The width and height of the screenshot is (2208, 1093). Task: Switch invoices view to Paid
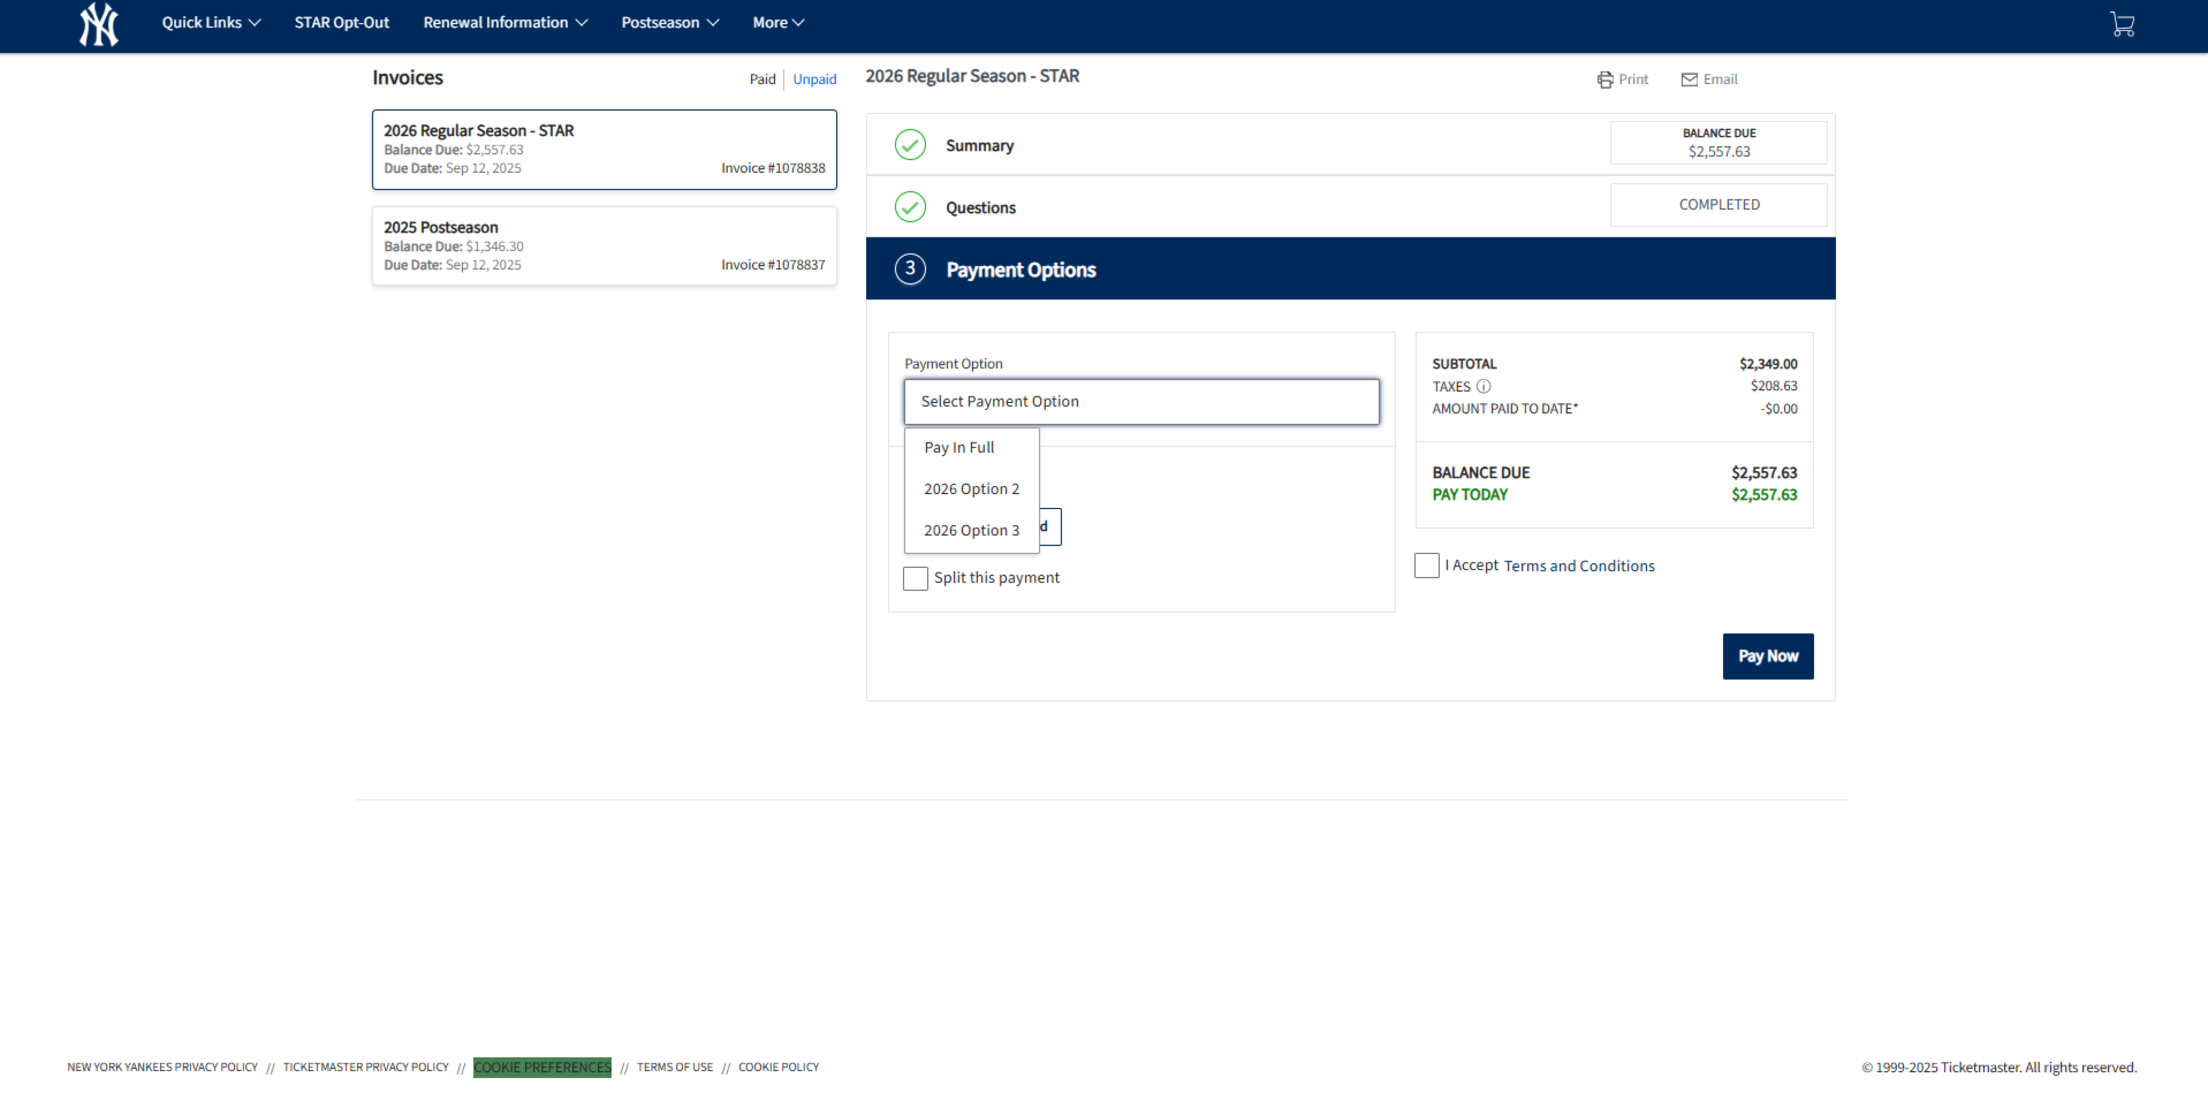pyautogui.click(x=762, y=79)
